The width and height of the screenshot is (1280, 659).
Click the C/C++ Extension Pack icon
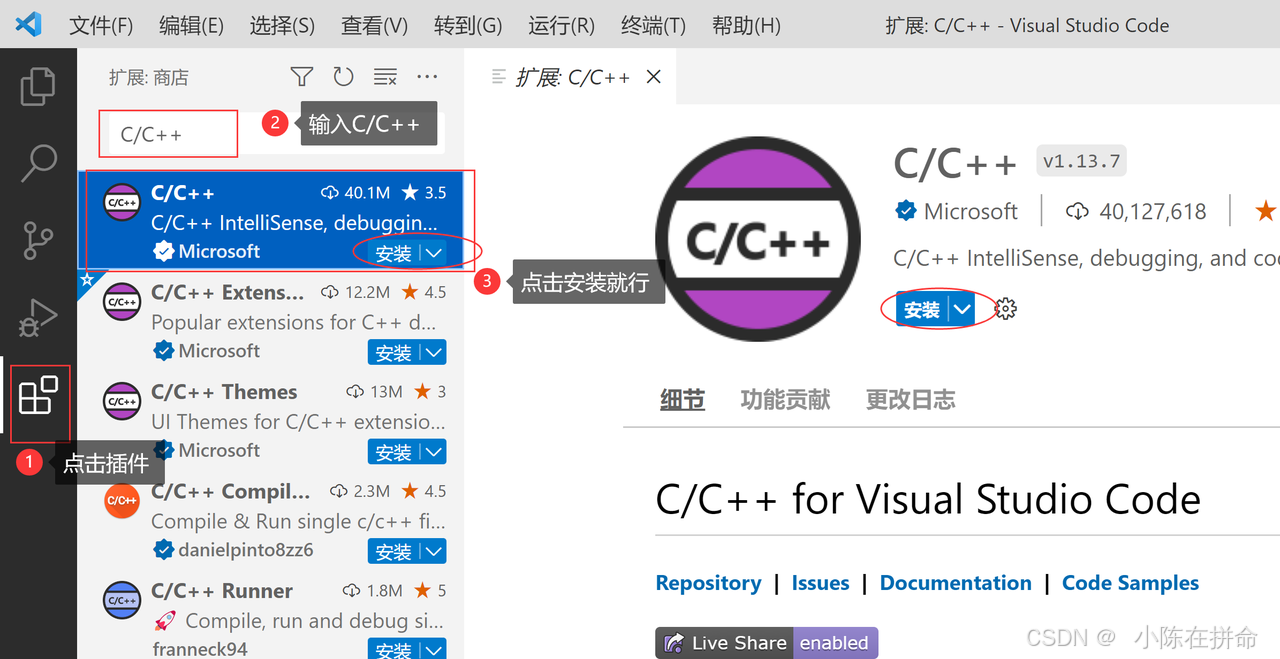[x=122, y=301]
